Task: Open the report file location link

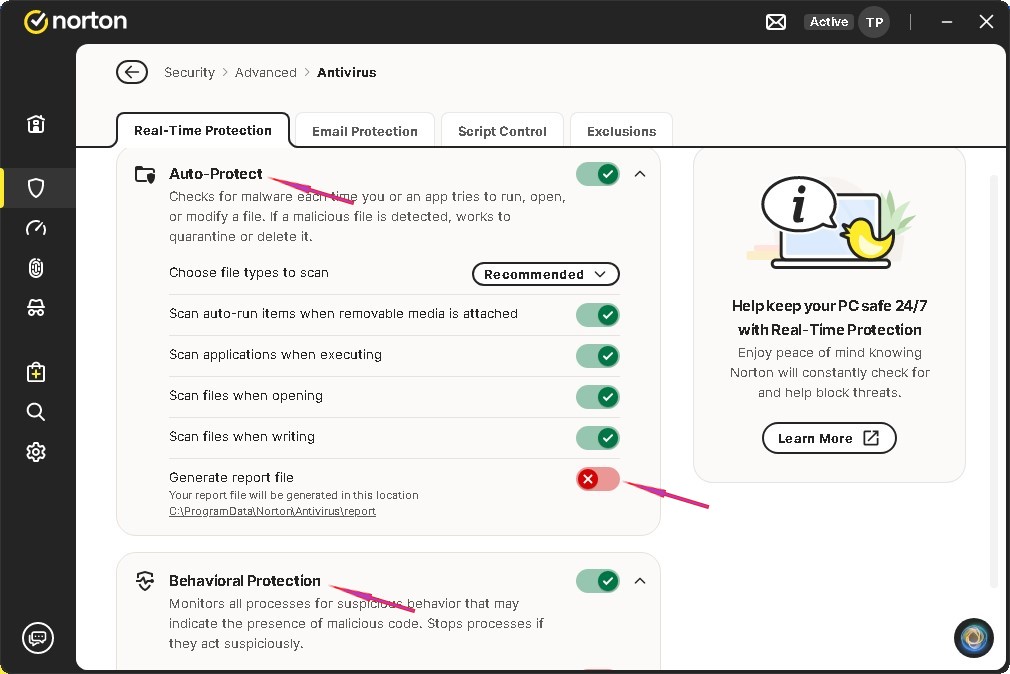Action: pos(272,511)
